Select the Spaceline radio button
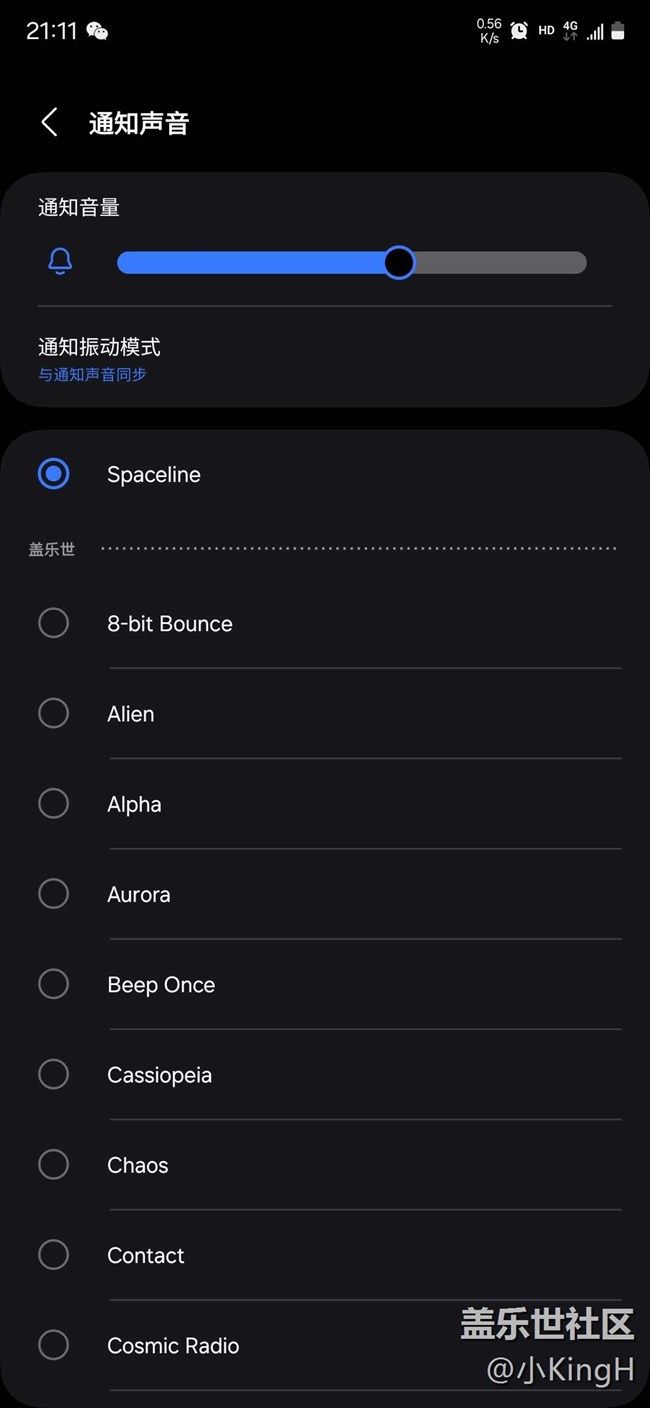650x1408 pixels. pos(53,474)
